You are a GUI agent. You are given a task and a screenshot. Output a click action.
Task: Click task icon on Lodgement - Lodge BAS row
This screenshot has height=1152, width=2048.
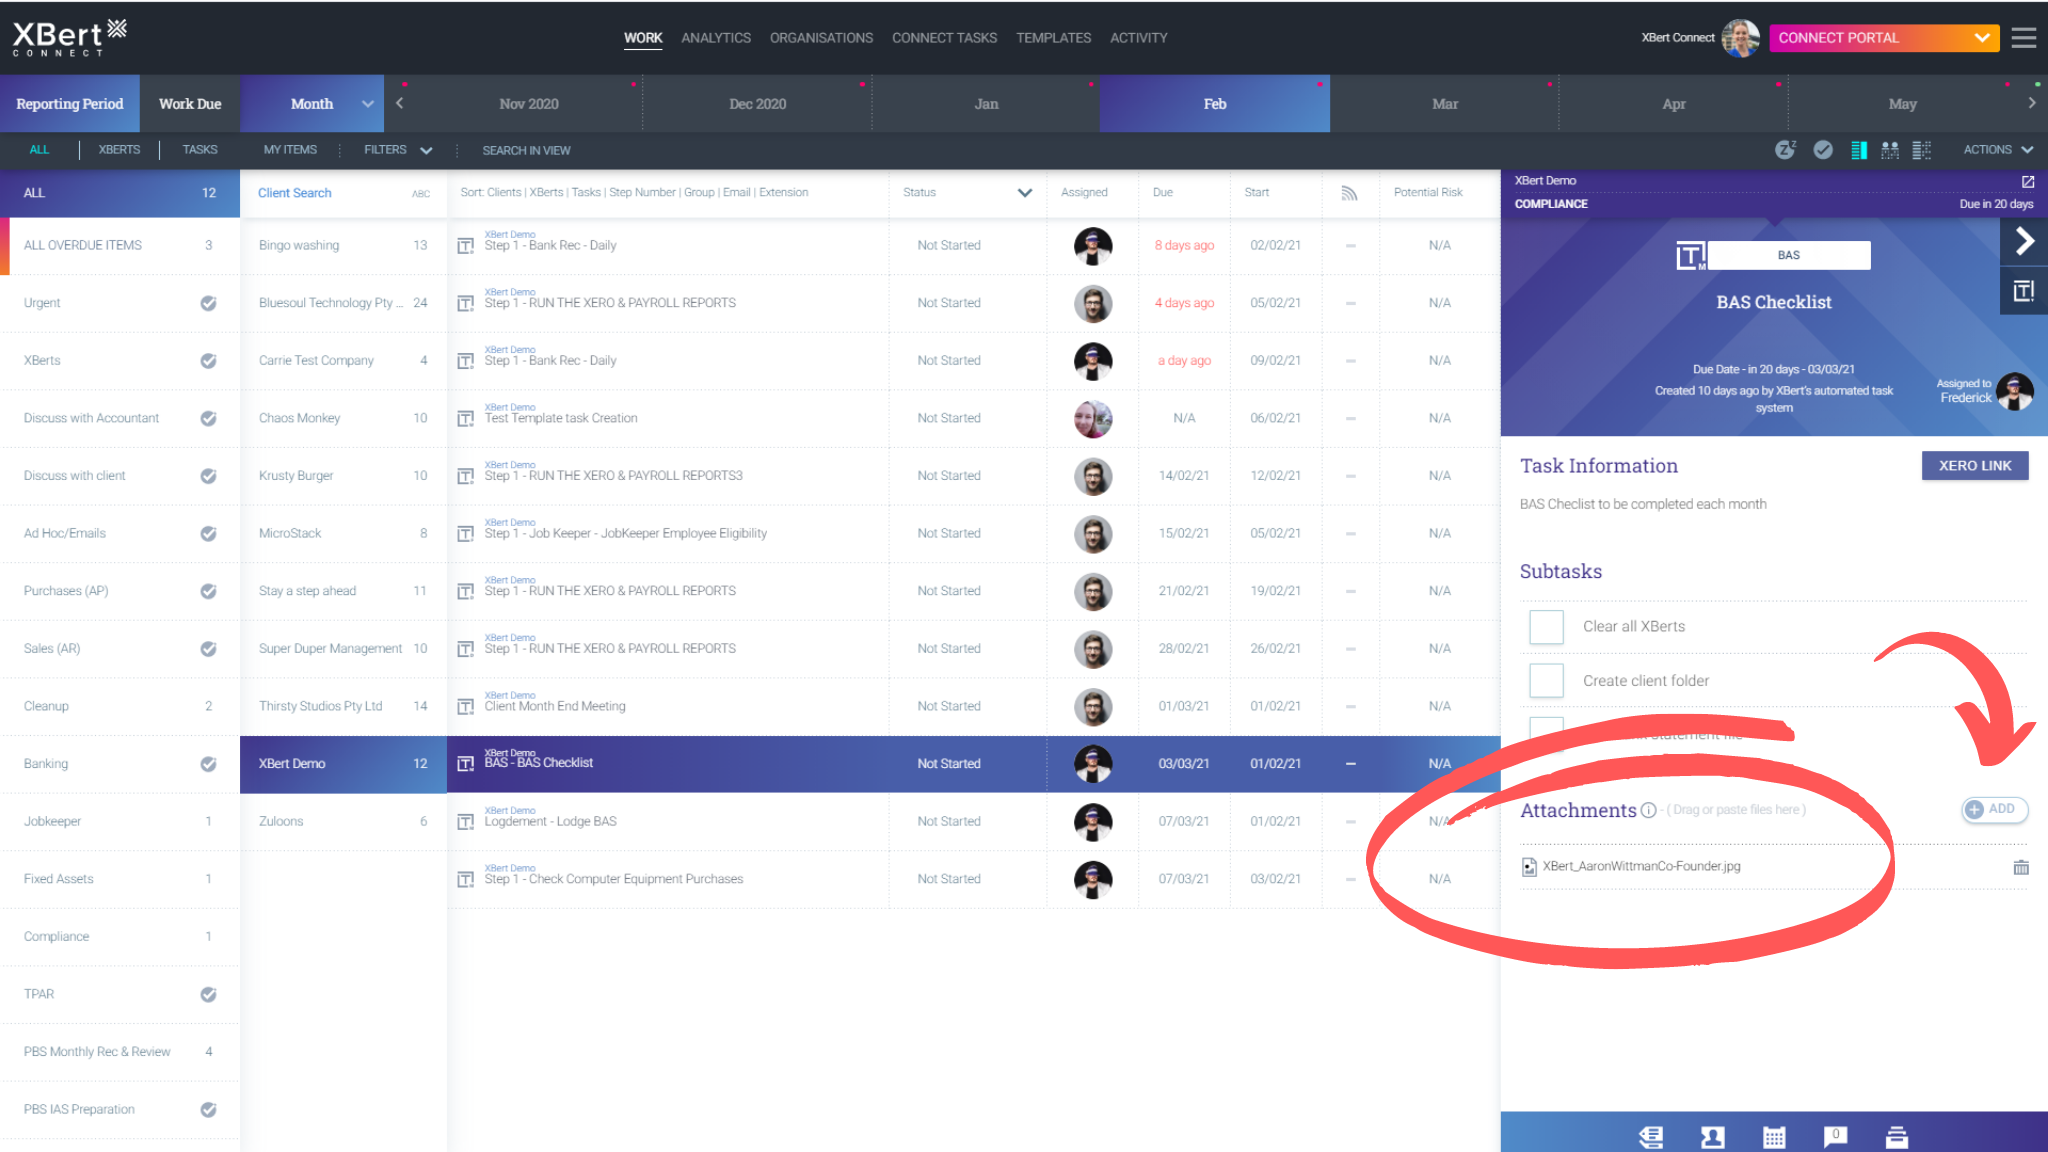point(465,822)
